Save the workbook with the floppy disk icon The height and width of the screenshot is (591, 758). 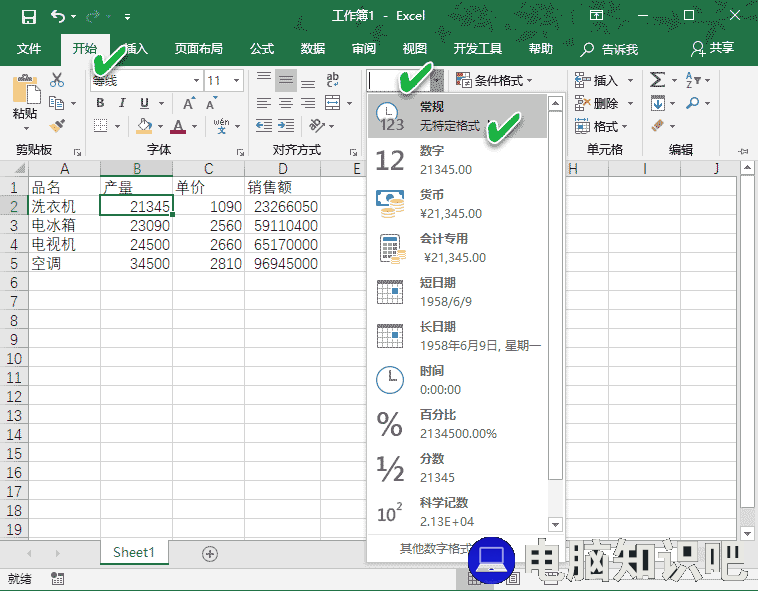point(29,17)
